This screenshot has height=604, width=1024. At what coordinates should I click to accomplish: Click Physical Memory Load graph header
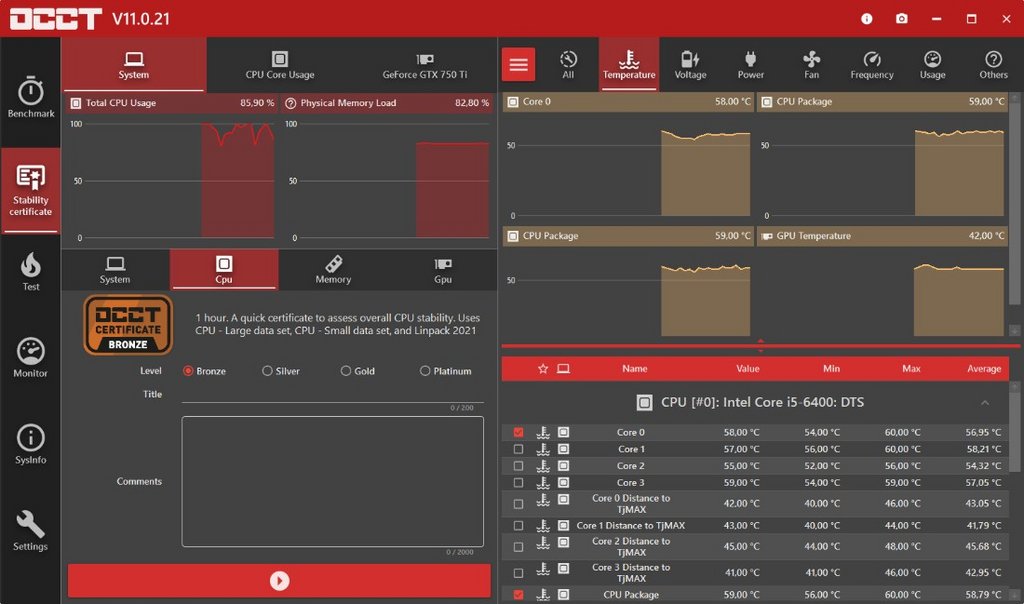point(387,103)
